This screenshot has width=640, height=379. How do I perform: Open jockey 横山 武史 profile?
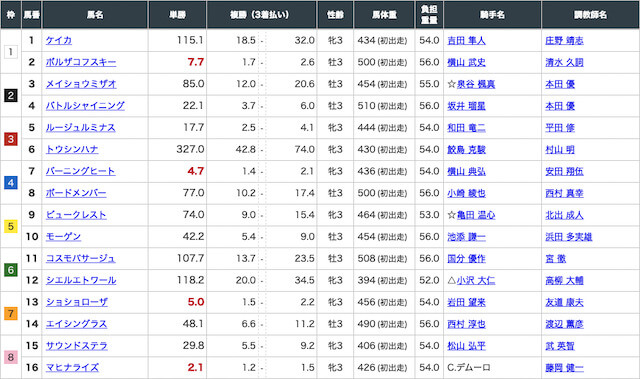467,62
